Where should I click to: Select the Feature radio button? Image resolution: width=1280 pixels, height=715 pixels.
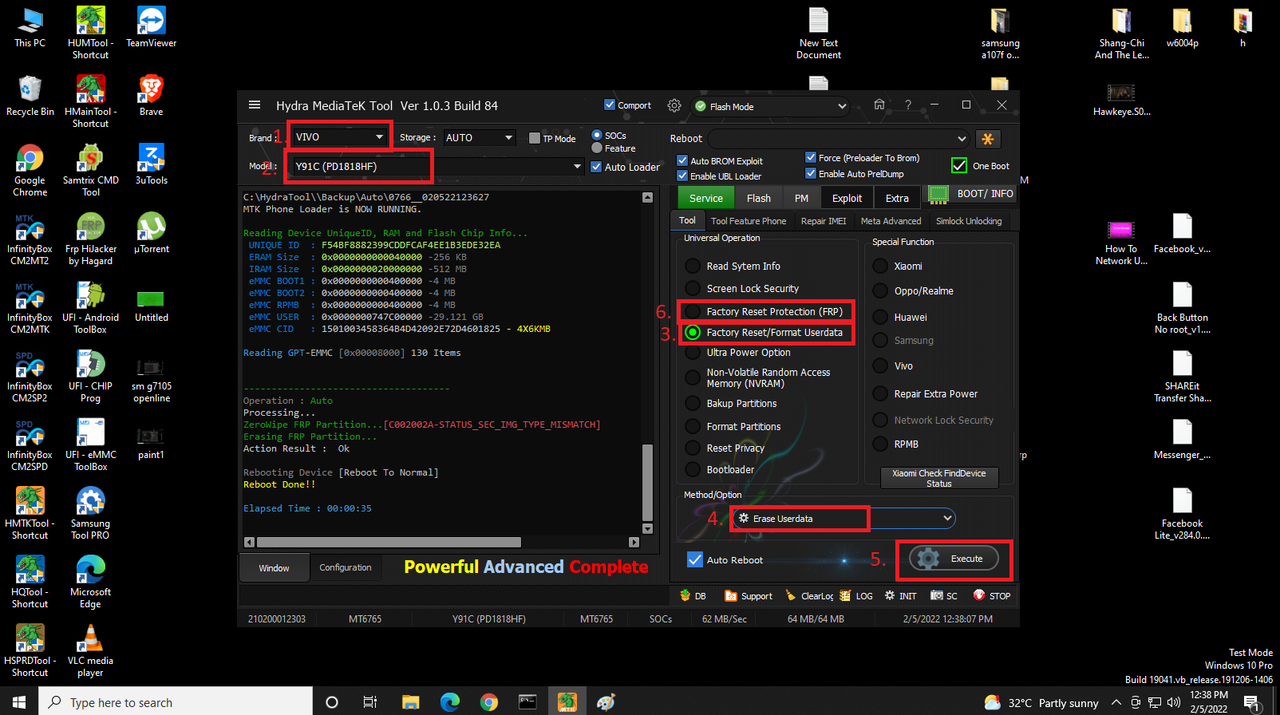tap(614, 149)
